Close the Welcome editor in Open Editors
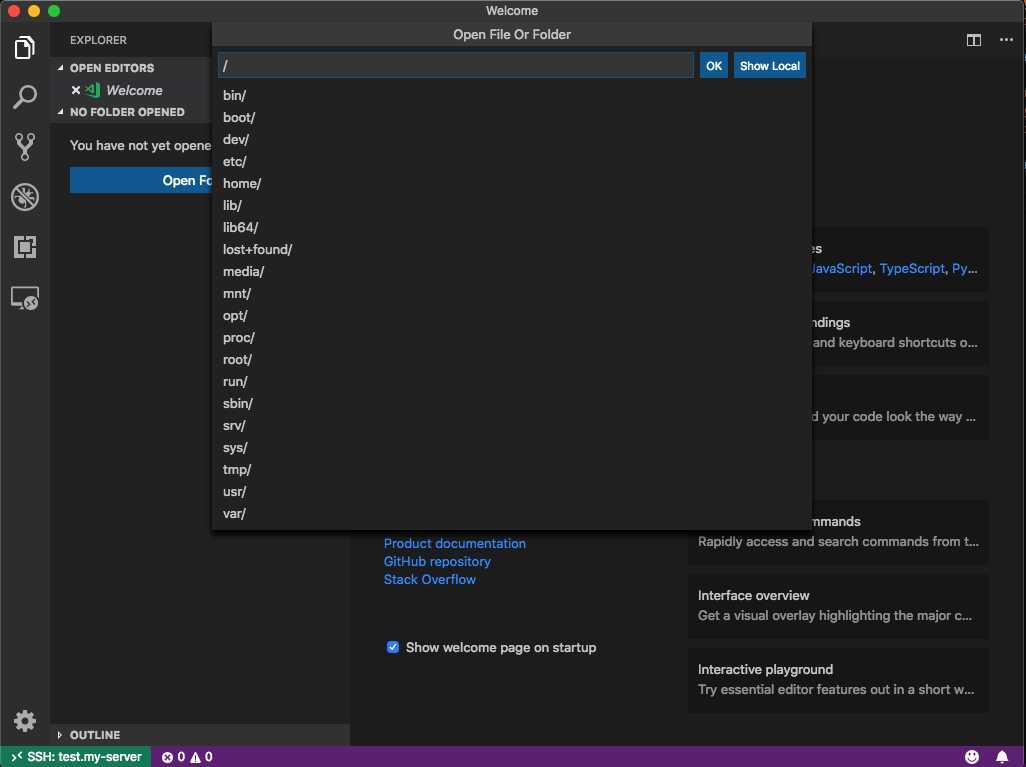 coord(76,90)
